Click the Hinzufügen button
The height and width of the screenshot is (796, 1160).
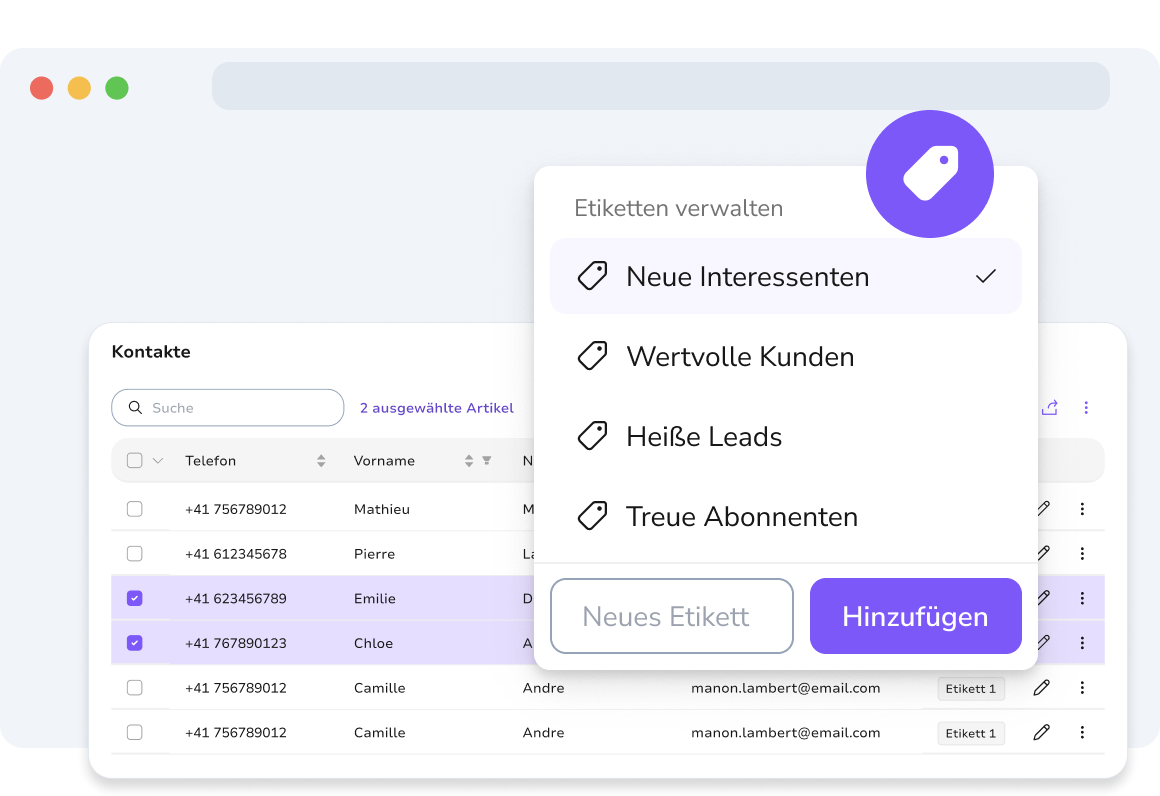click(916, 616)
